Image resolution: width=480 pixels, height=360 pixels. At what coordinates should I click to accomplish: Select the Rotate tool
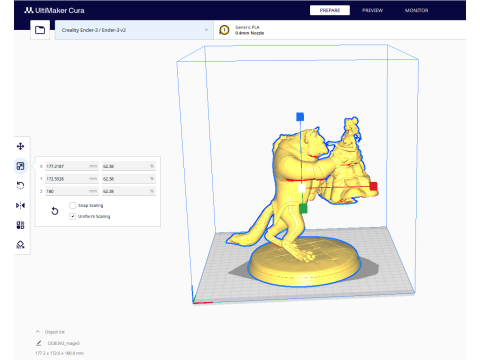20,186
